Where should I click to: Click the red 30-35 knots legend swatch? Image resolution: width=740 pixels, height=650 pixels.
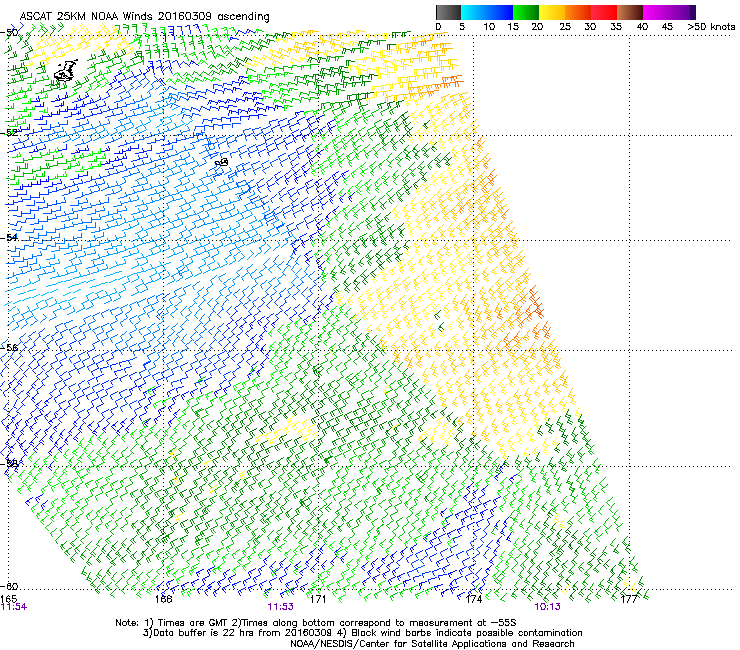click(604, 12)
